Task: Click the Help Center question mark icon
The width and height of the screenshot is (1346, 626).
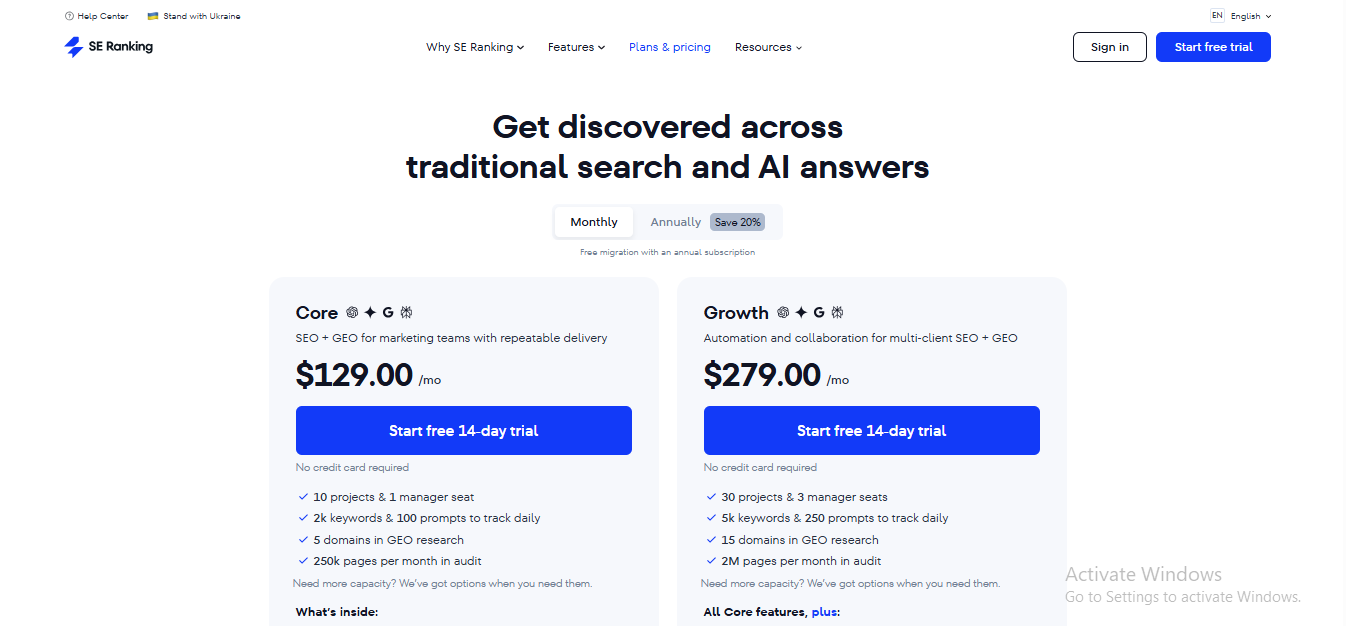Action: click(68, 15)
